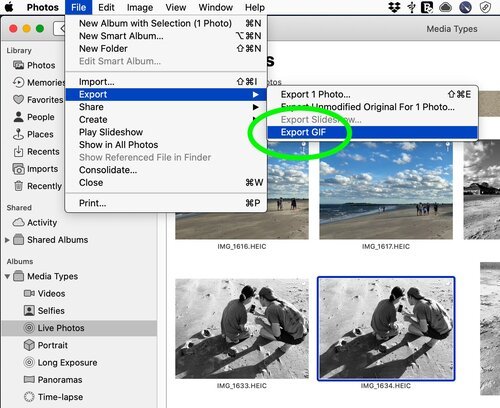
Task: Open Memories from its sidebar icon
Action: tap(18, 82)
